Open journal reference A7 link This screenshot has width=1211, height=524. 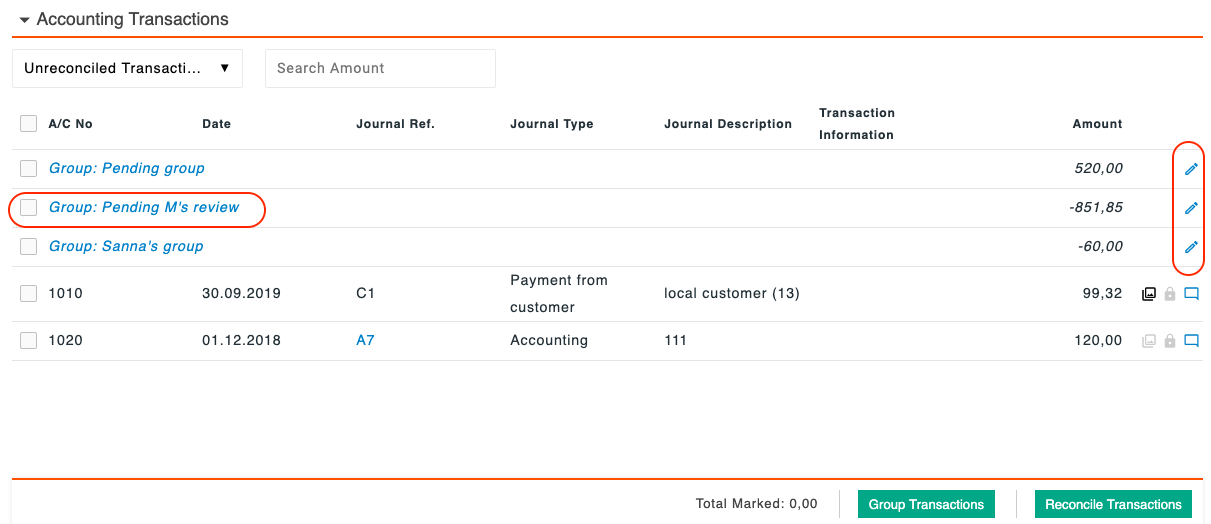point(365,340)
